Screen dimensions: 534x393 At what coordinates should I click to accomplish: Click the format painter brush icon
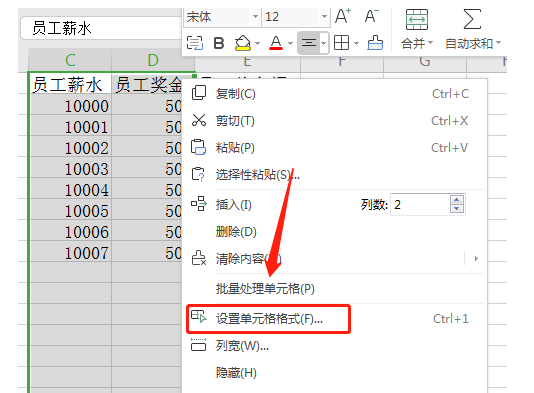(375, 43)
